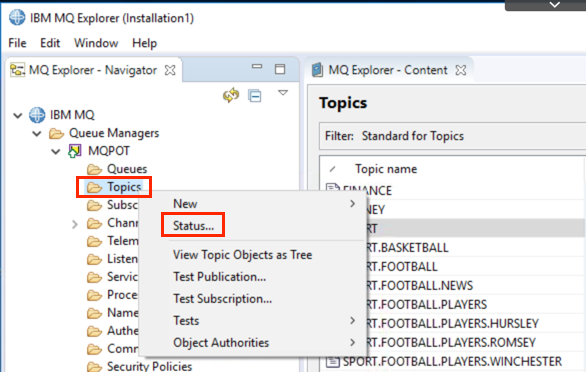The width and height of the screenshot is (586, 372).
Task: Open the Edit menu
Action: click(x=50, y=43)
